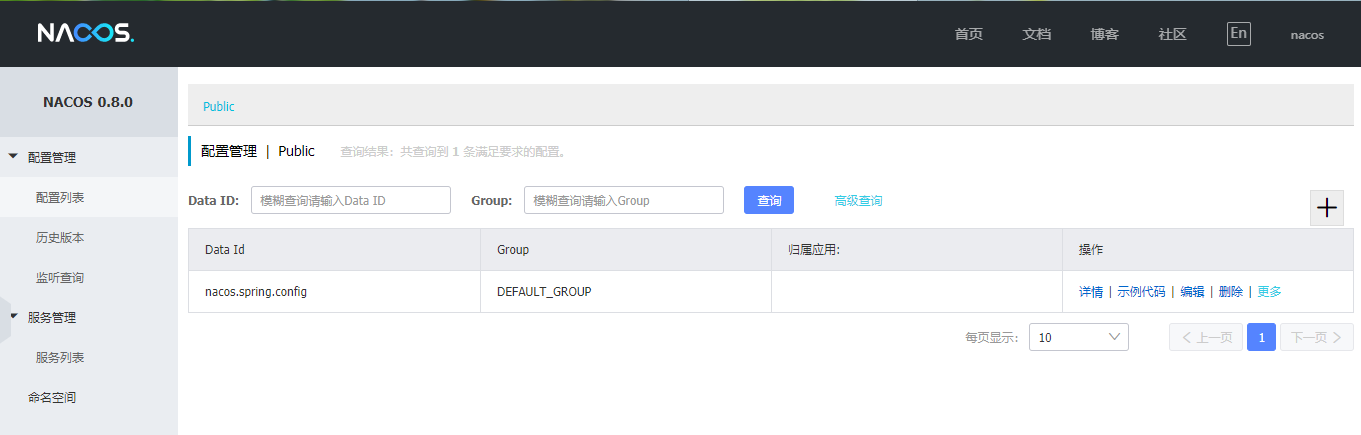The image size is (1361, 435).
Task: Open the nacos user menu
Action: [x=1307, y=34]
